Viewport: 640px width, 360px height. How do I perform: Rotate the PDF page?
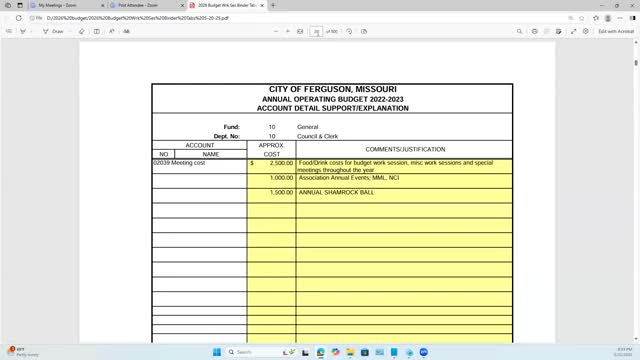(x=349, y=31)
